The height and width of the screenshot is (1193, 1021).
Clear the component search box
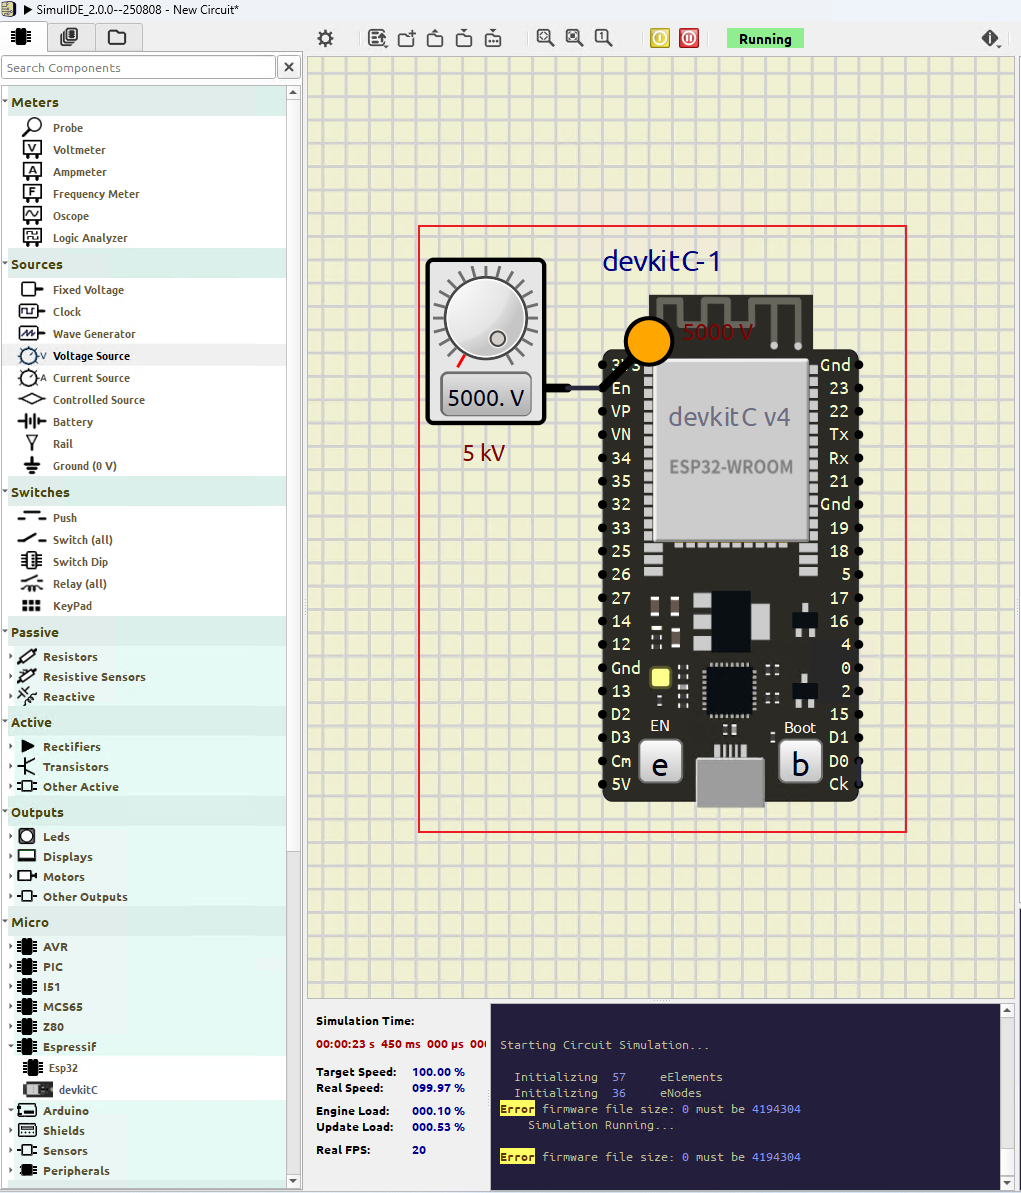[289, 67]
